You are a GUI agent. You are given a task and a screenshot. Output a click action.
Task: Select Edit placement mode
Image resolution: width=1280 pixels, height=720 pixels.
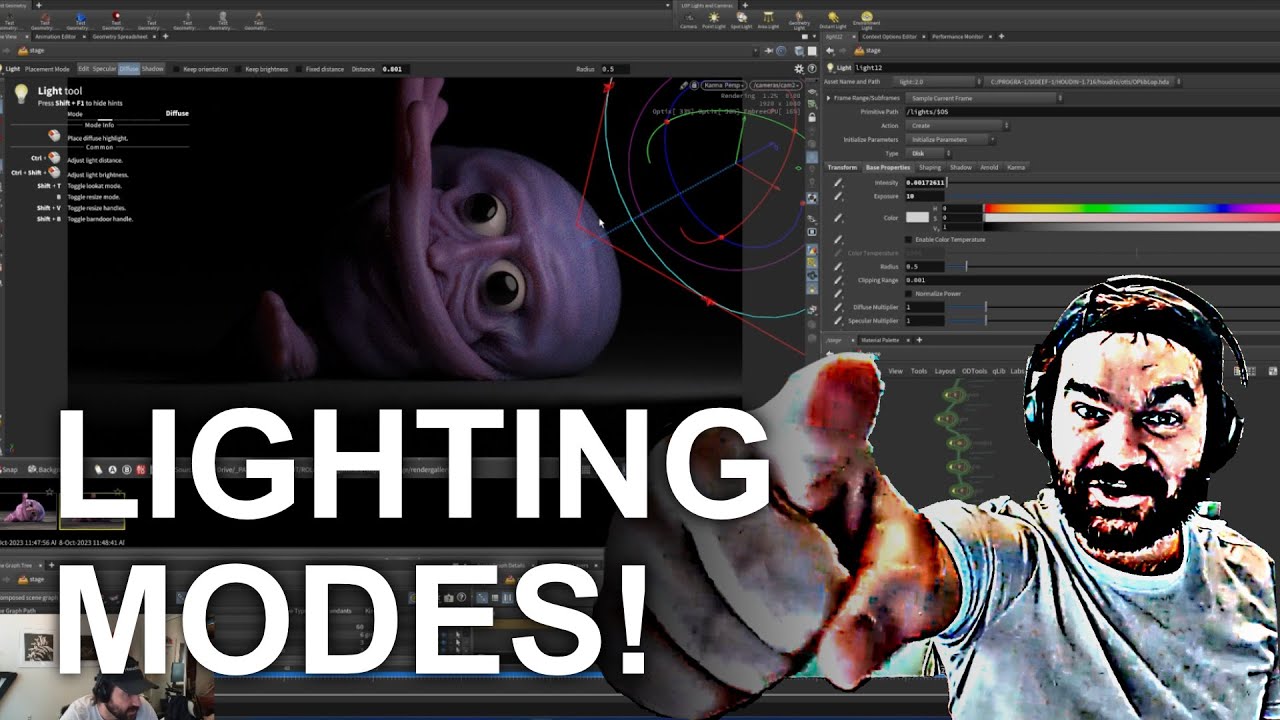pos(84,69)
